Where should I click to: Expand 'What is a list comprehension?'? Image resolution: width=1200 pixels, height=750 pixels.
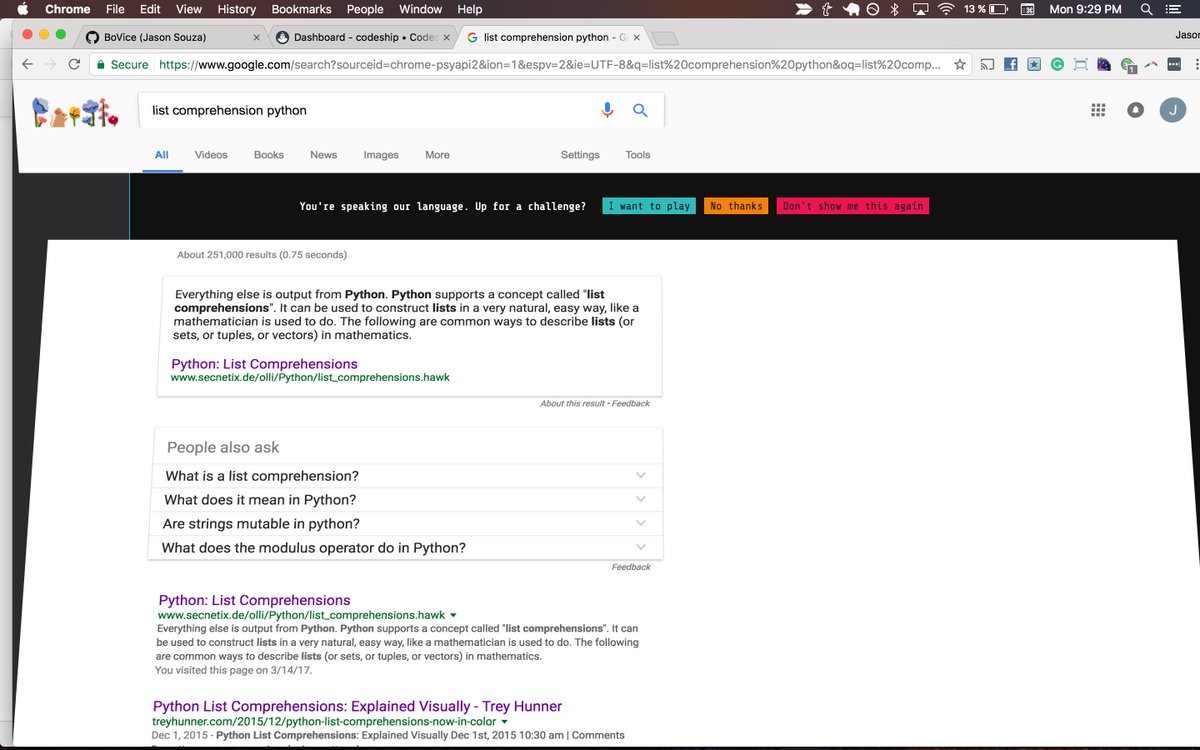point(408,476)
